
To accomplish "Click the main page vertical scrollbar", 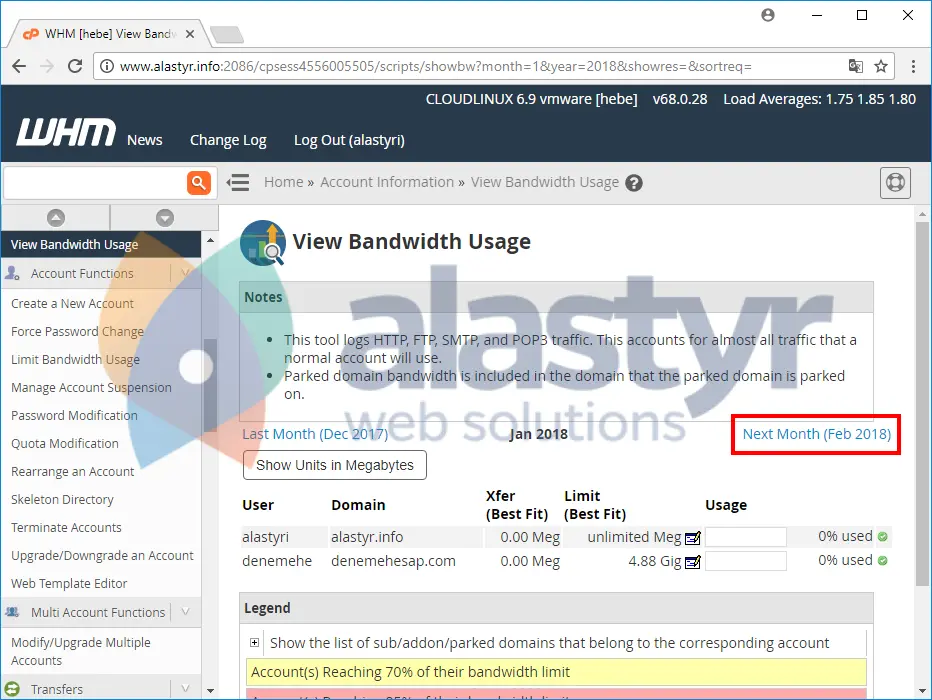I will [x=922, y=404].
